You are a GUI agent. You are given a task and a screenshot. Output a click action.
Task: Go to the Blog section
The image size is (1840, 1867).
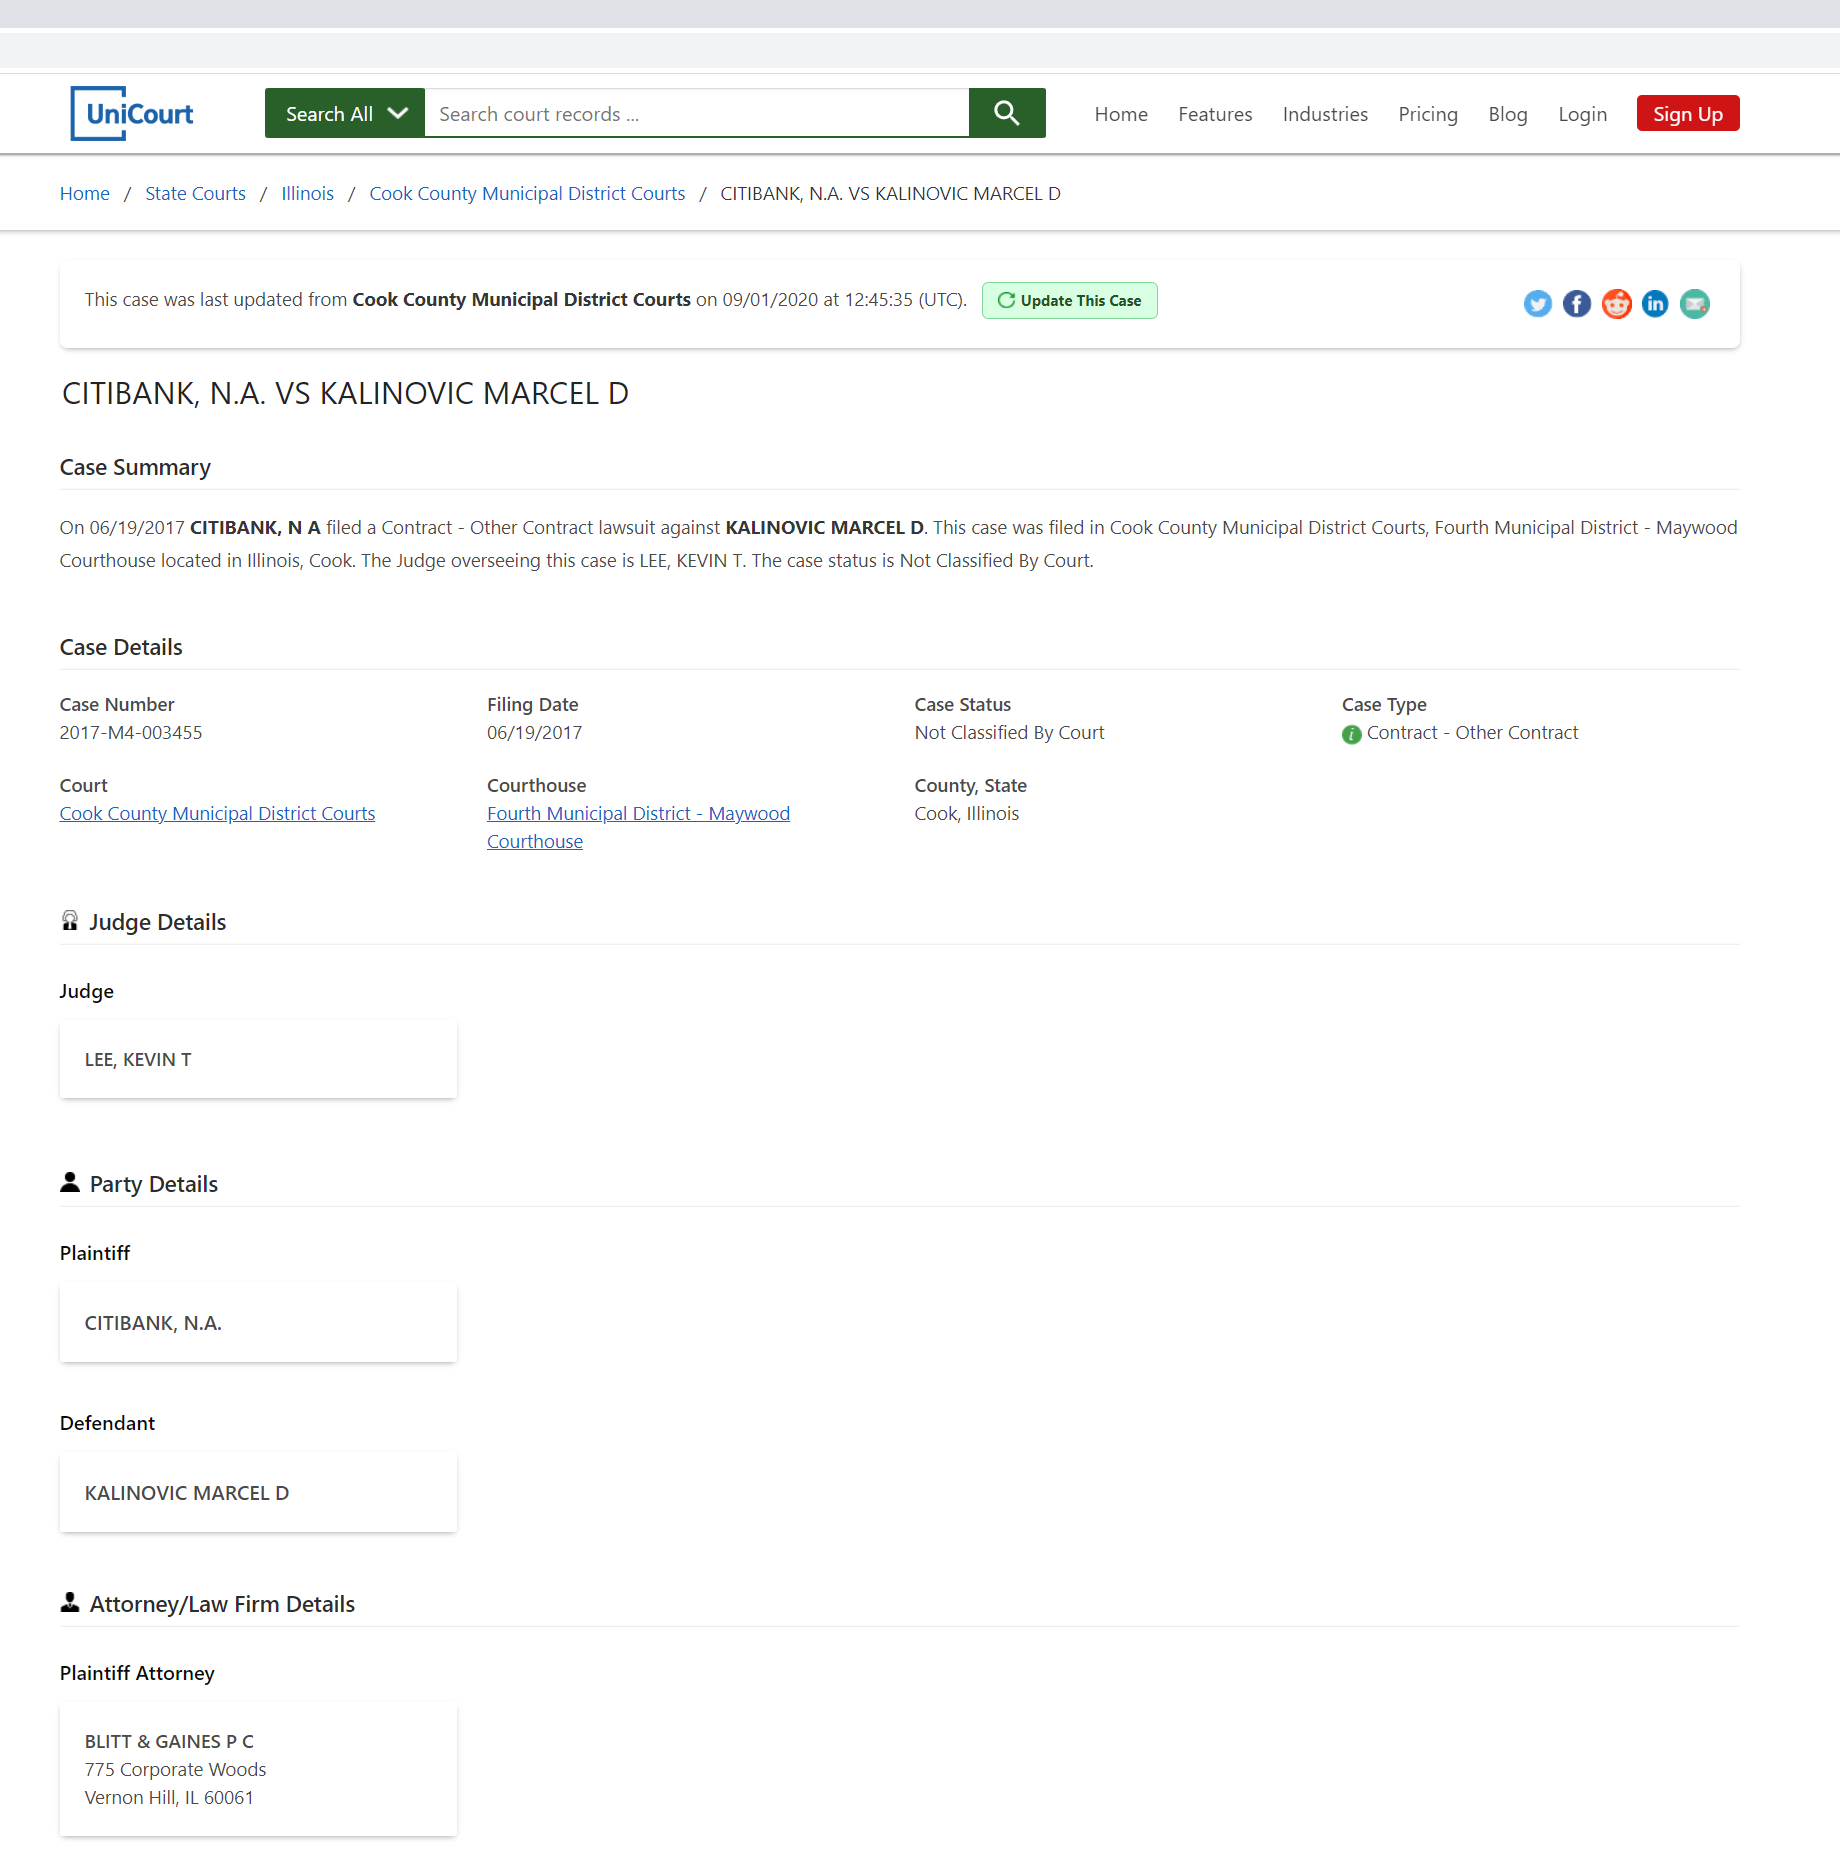point(1507,114)
